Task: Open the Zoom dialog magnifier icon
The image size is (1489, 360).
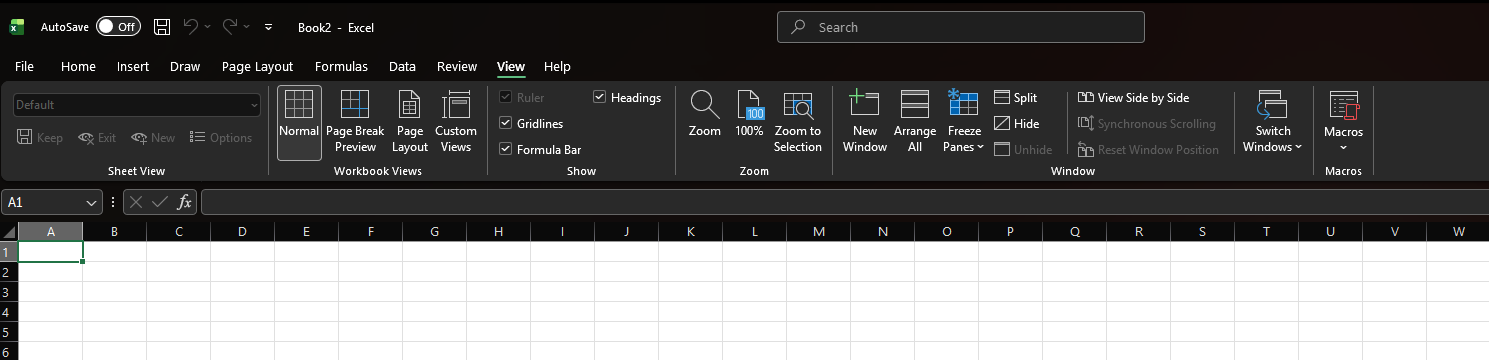Action: (x=704, y=104)
